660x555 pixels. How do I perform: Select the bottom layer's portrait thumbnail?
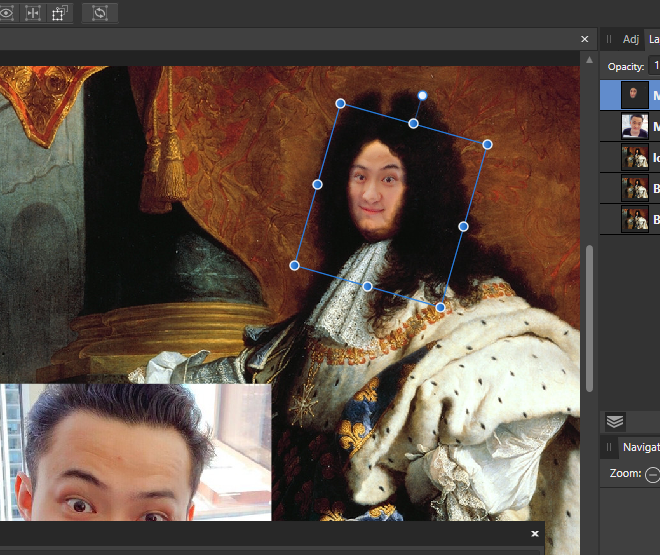pyautogui.click(x=635, y=219)
